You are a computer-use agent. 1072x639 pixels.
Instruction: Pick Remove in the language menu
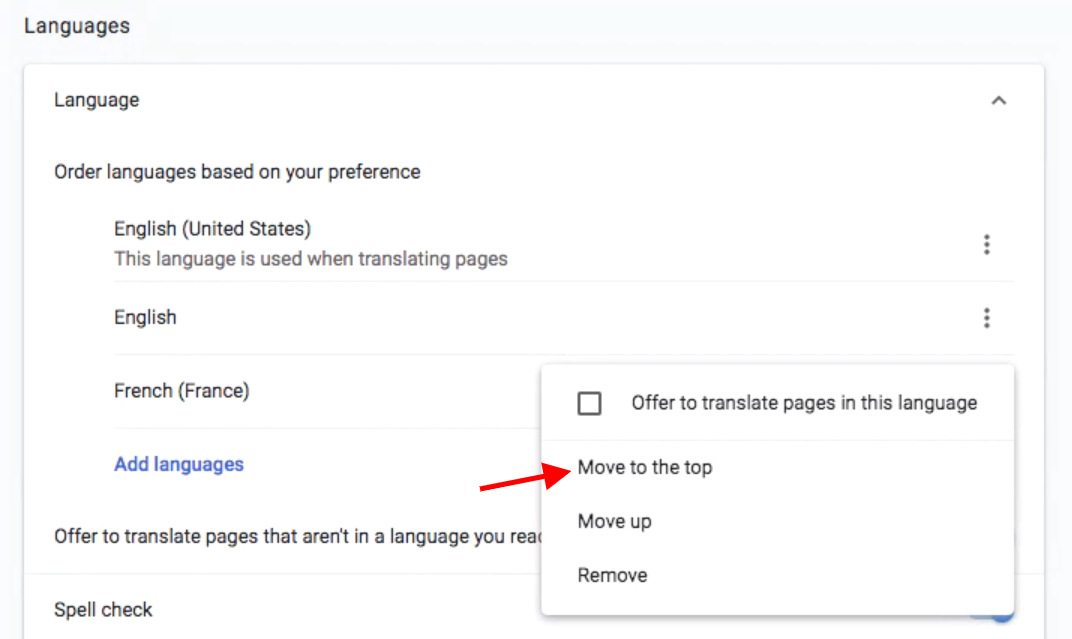coord(612,576)
